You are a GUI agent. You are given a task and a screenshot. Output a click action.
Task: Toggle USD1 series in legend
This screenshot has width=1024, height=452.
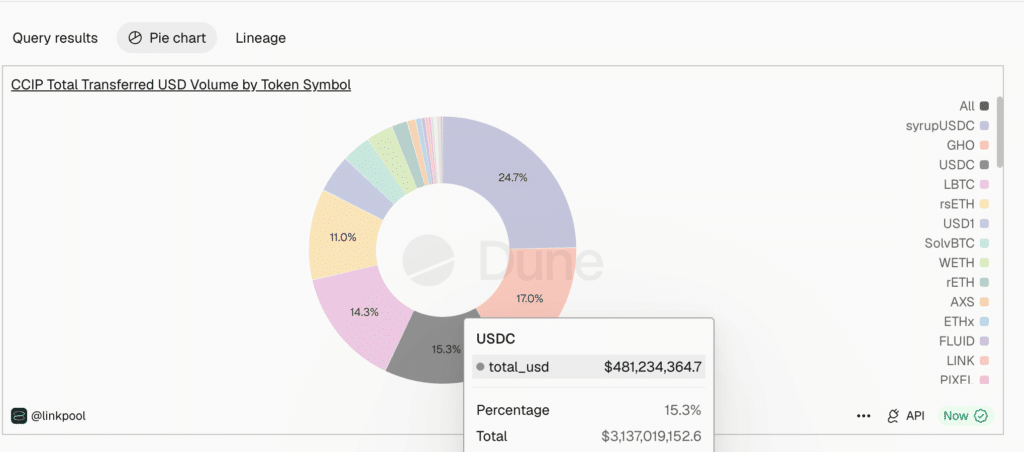tap(966, 223)
